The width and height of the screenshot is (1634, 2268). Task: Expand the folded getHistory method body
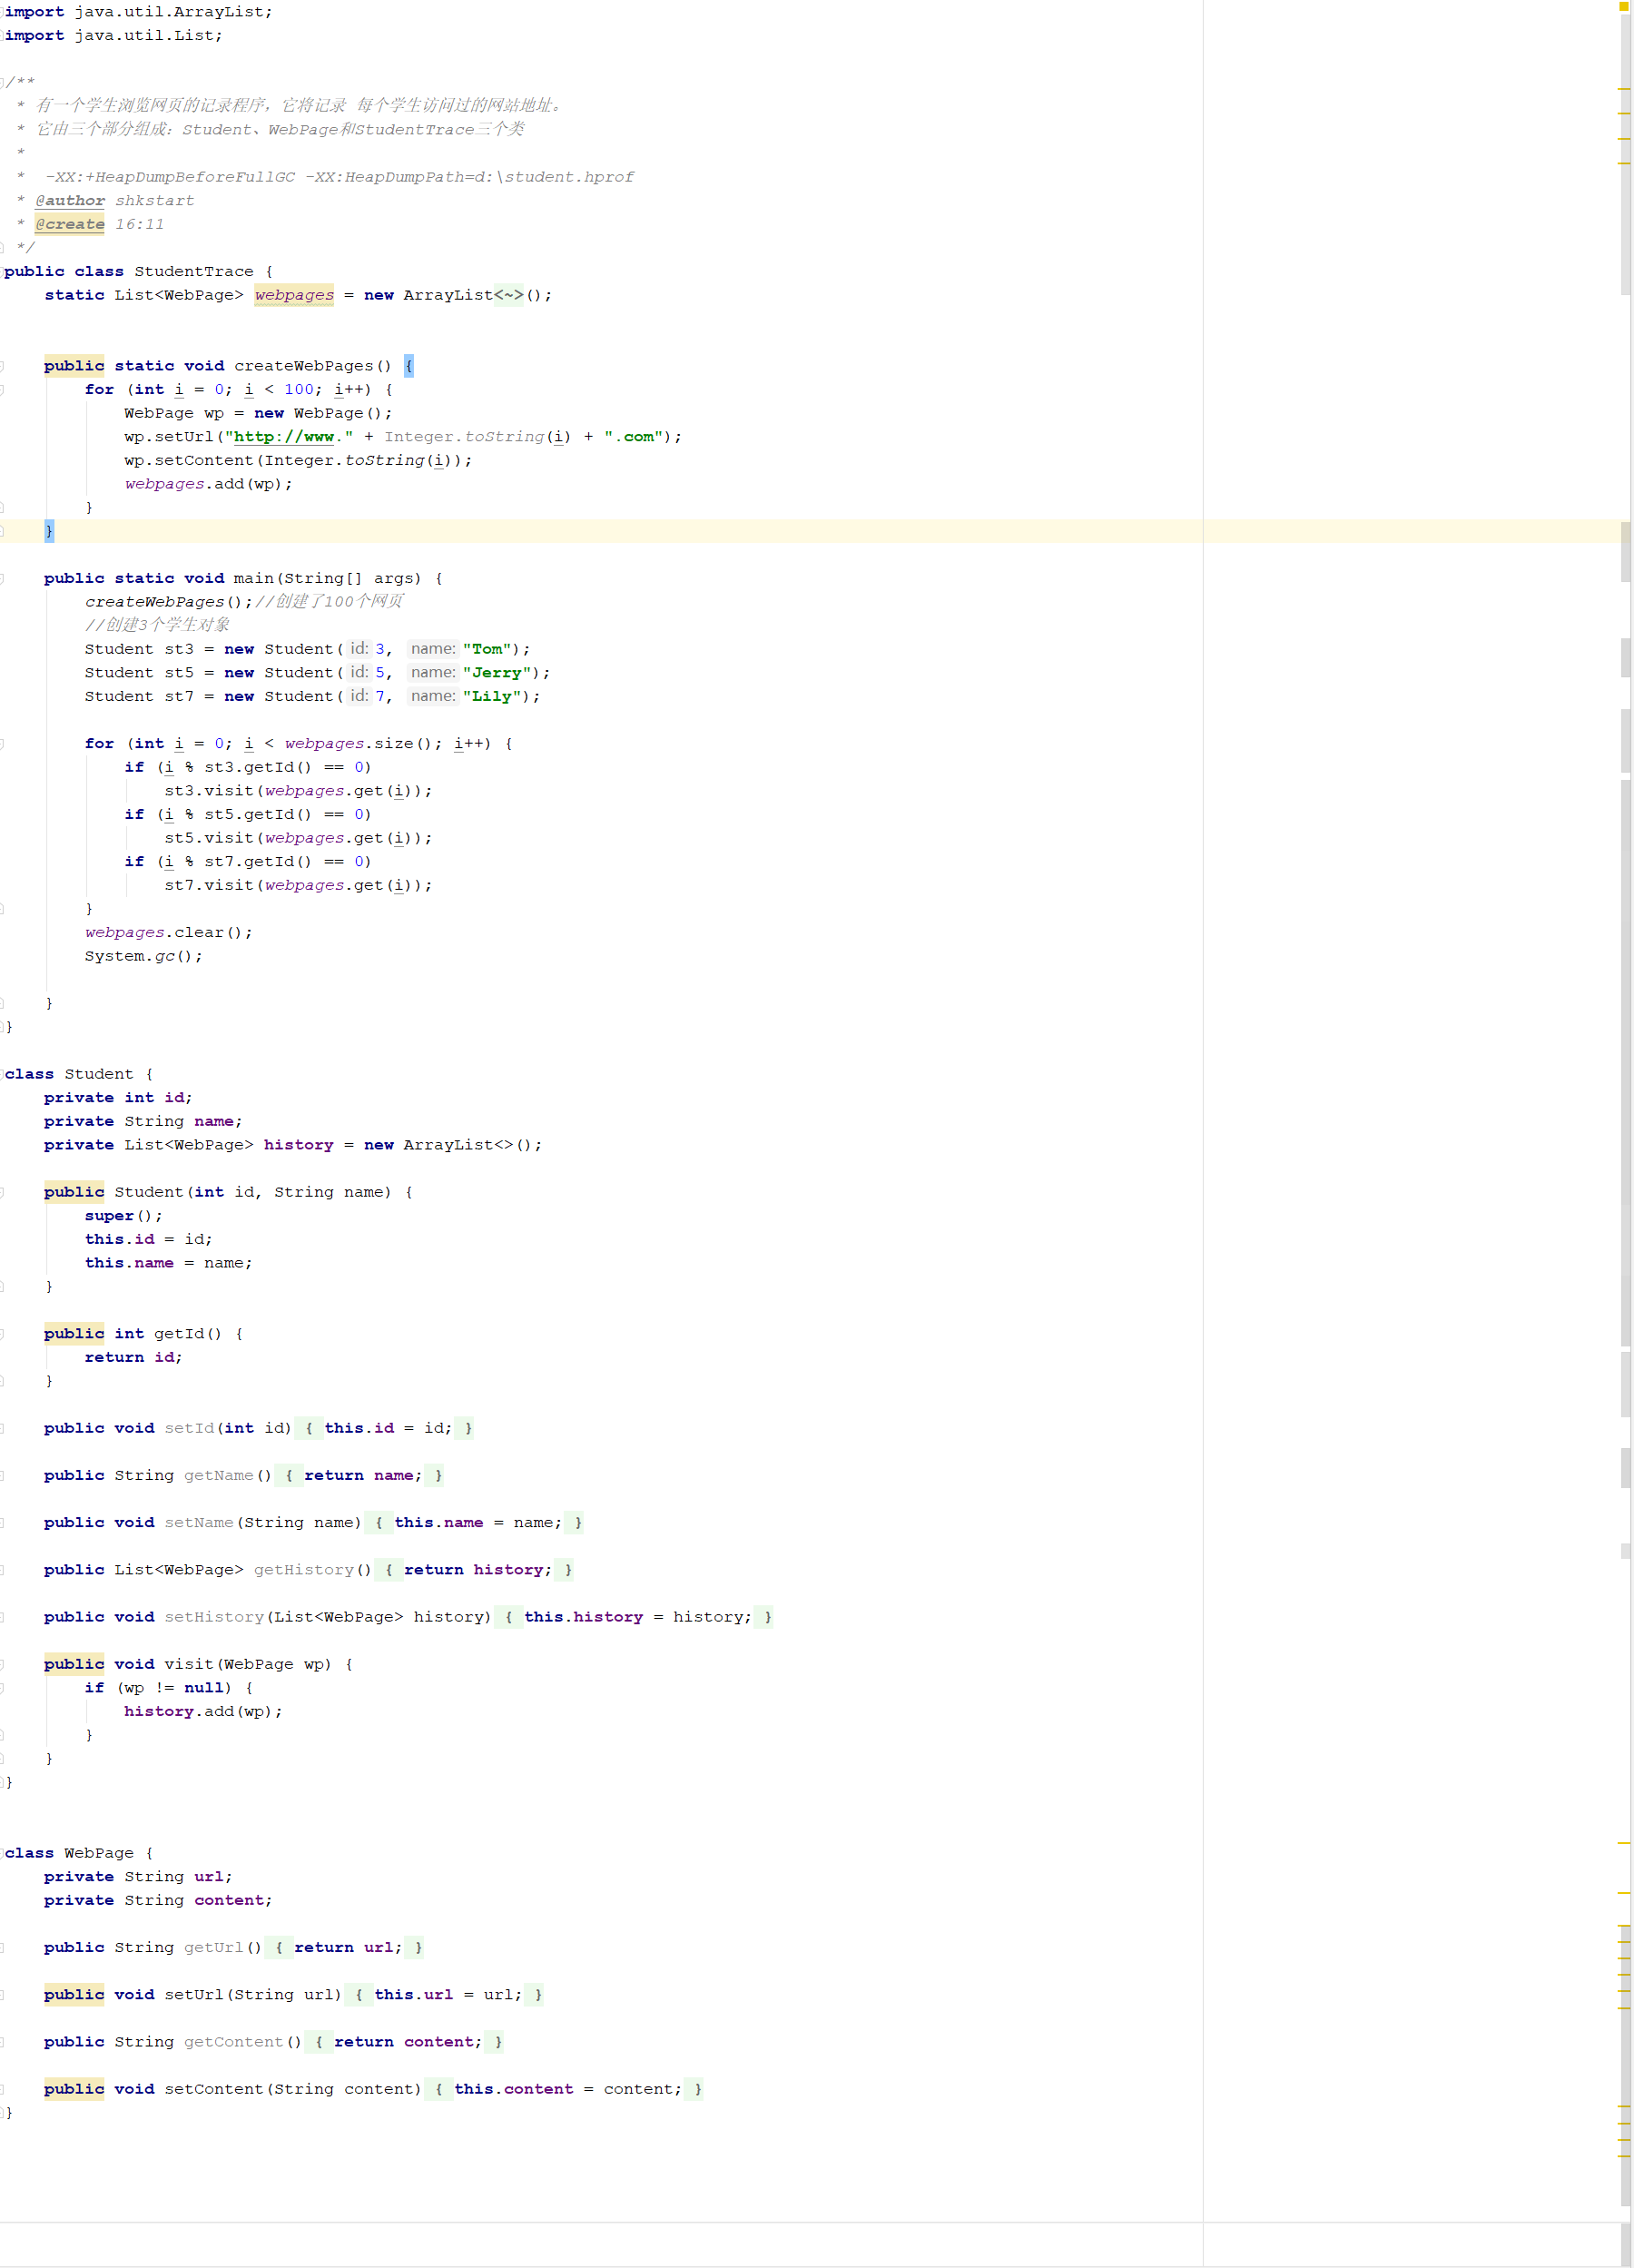[474, 1569]
